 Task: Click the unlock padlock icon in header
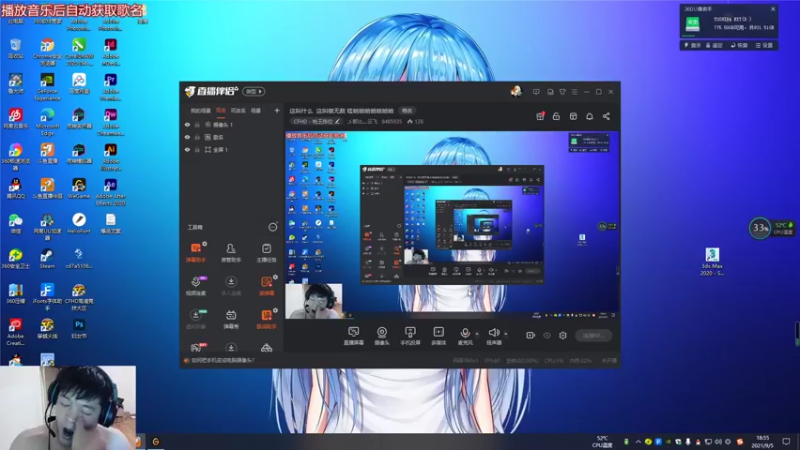click(x=556, y=116)
